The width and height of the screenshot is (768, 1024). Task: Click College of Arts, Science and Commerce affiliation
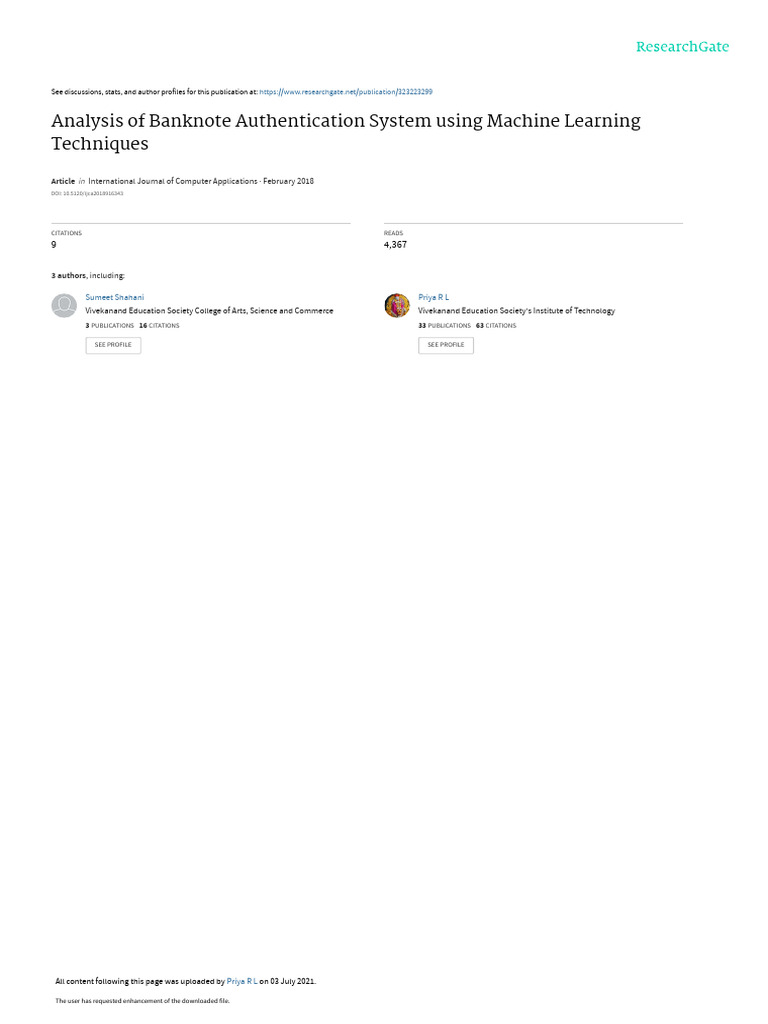(209, 311)
